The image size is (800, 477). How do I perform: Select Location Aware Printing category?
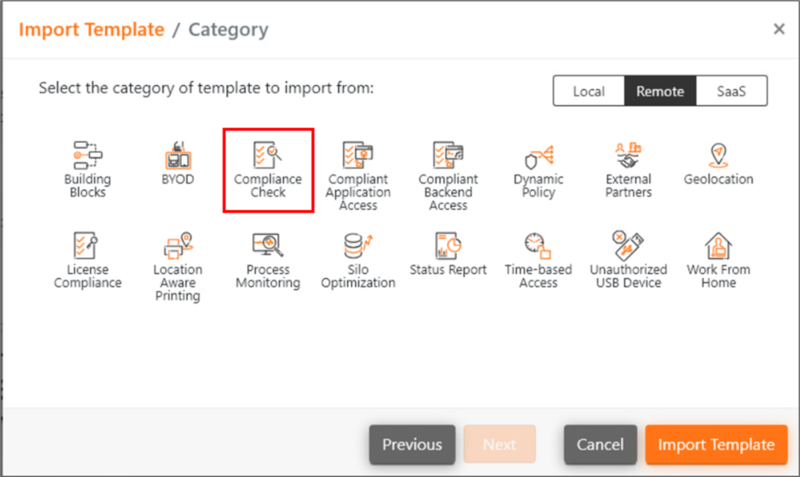point(178,267)
